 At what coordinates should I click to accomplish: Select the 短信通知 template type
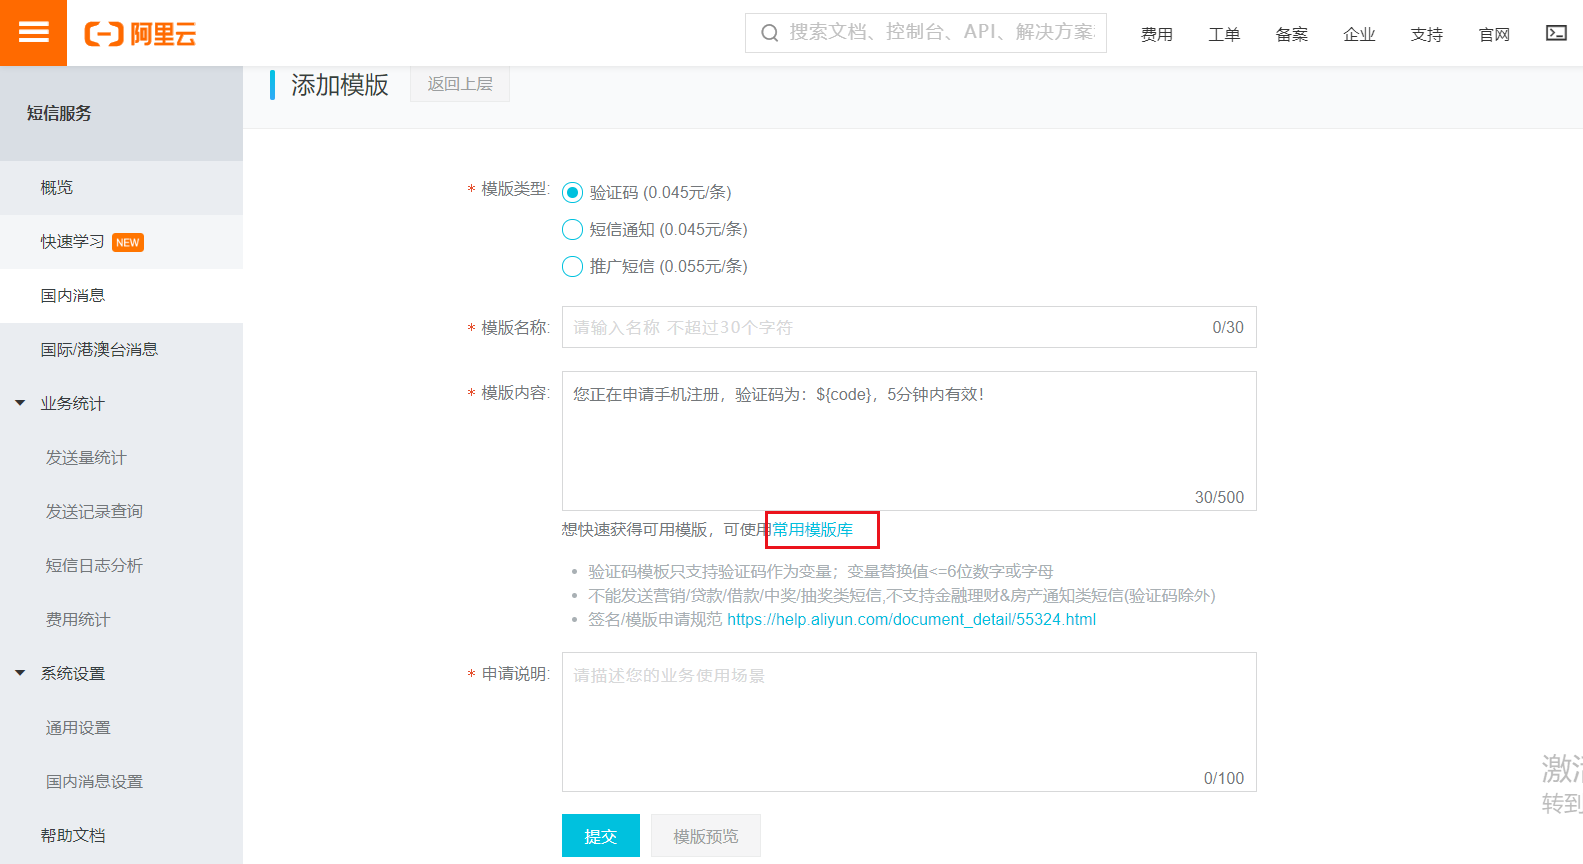tap(573, 230)
